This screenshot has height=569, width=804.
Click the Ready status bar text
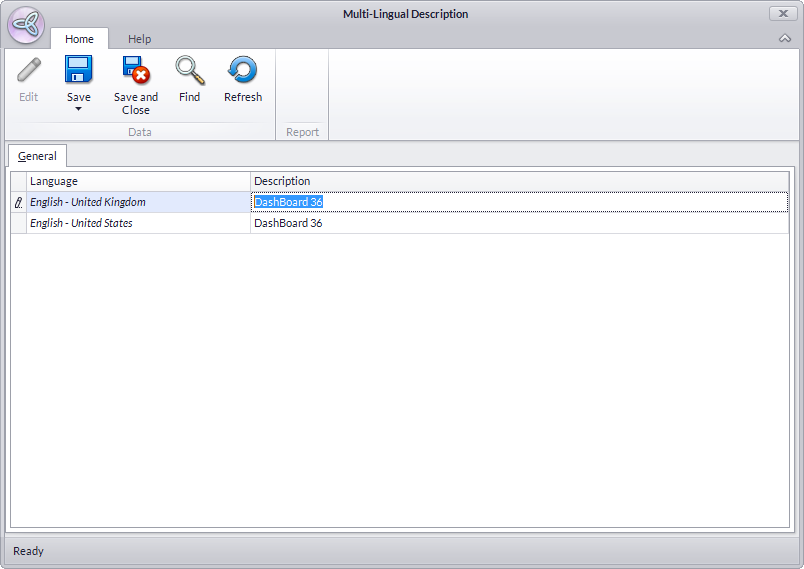pos(28,551)
